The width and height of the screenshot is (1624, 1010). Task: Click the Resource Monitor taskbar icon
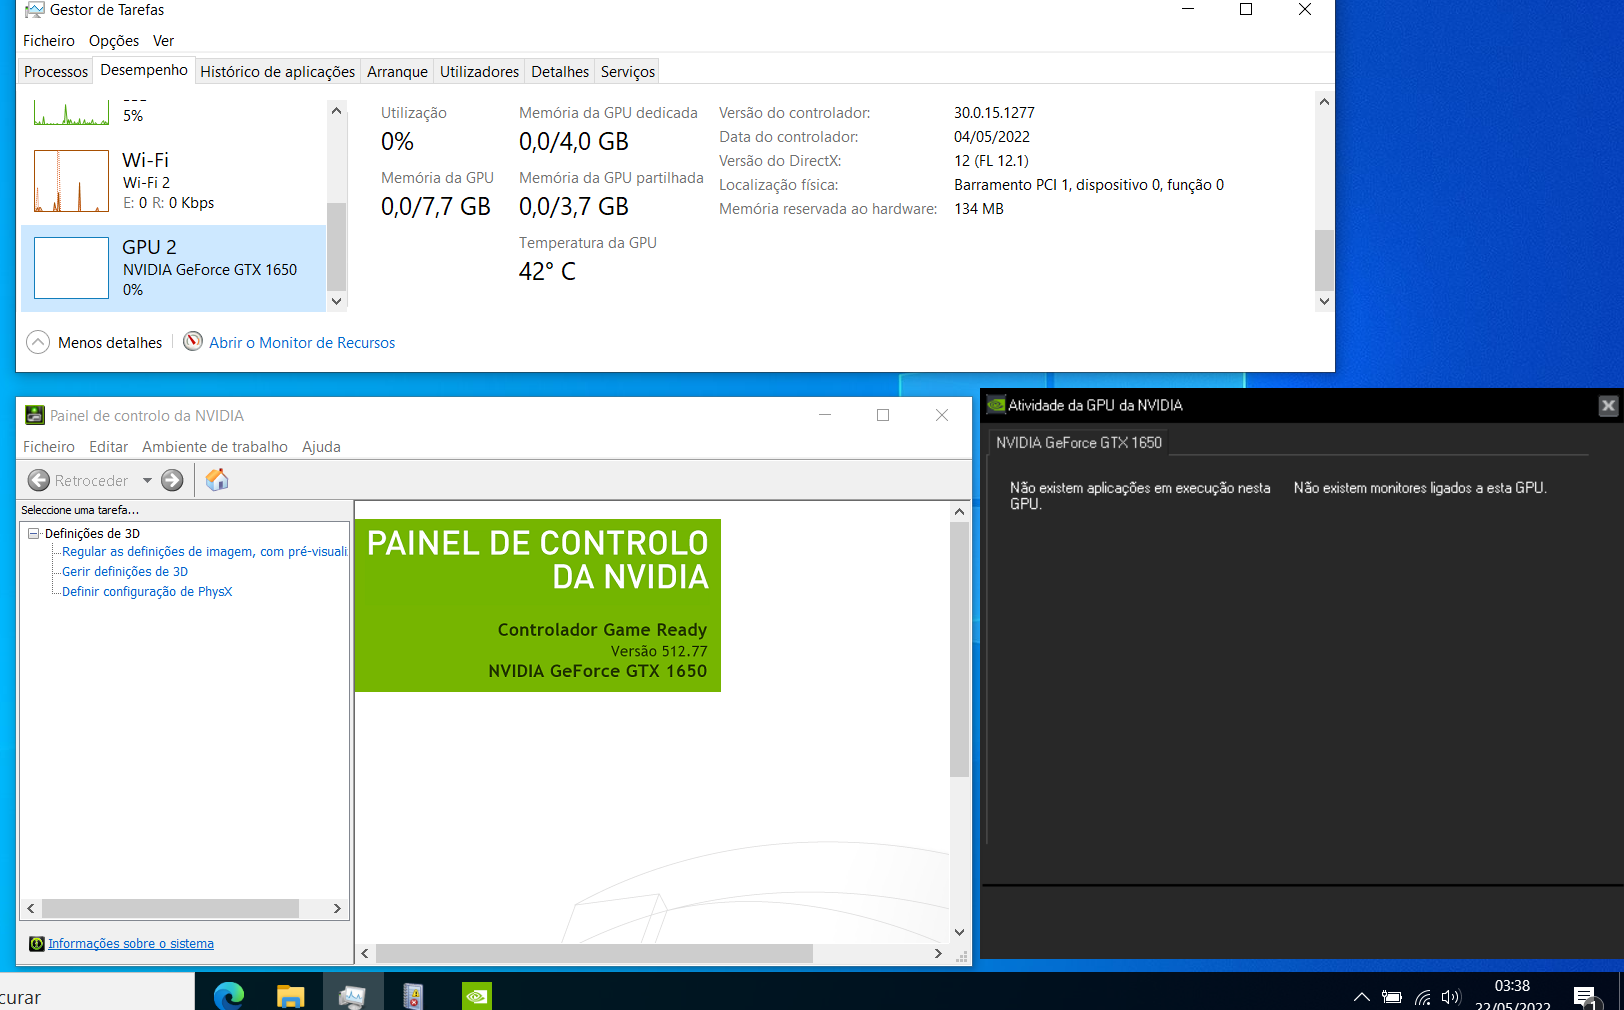click(352, 996)
